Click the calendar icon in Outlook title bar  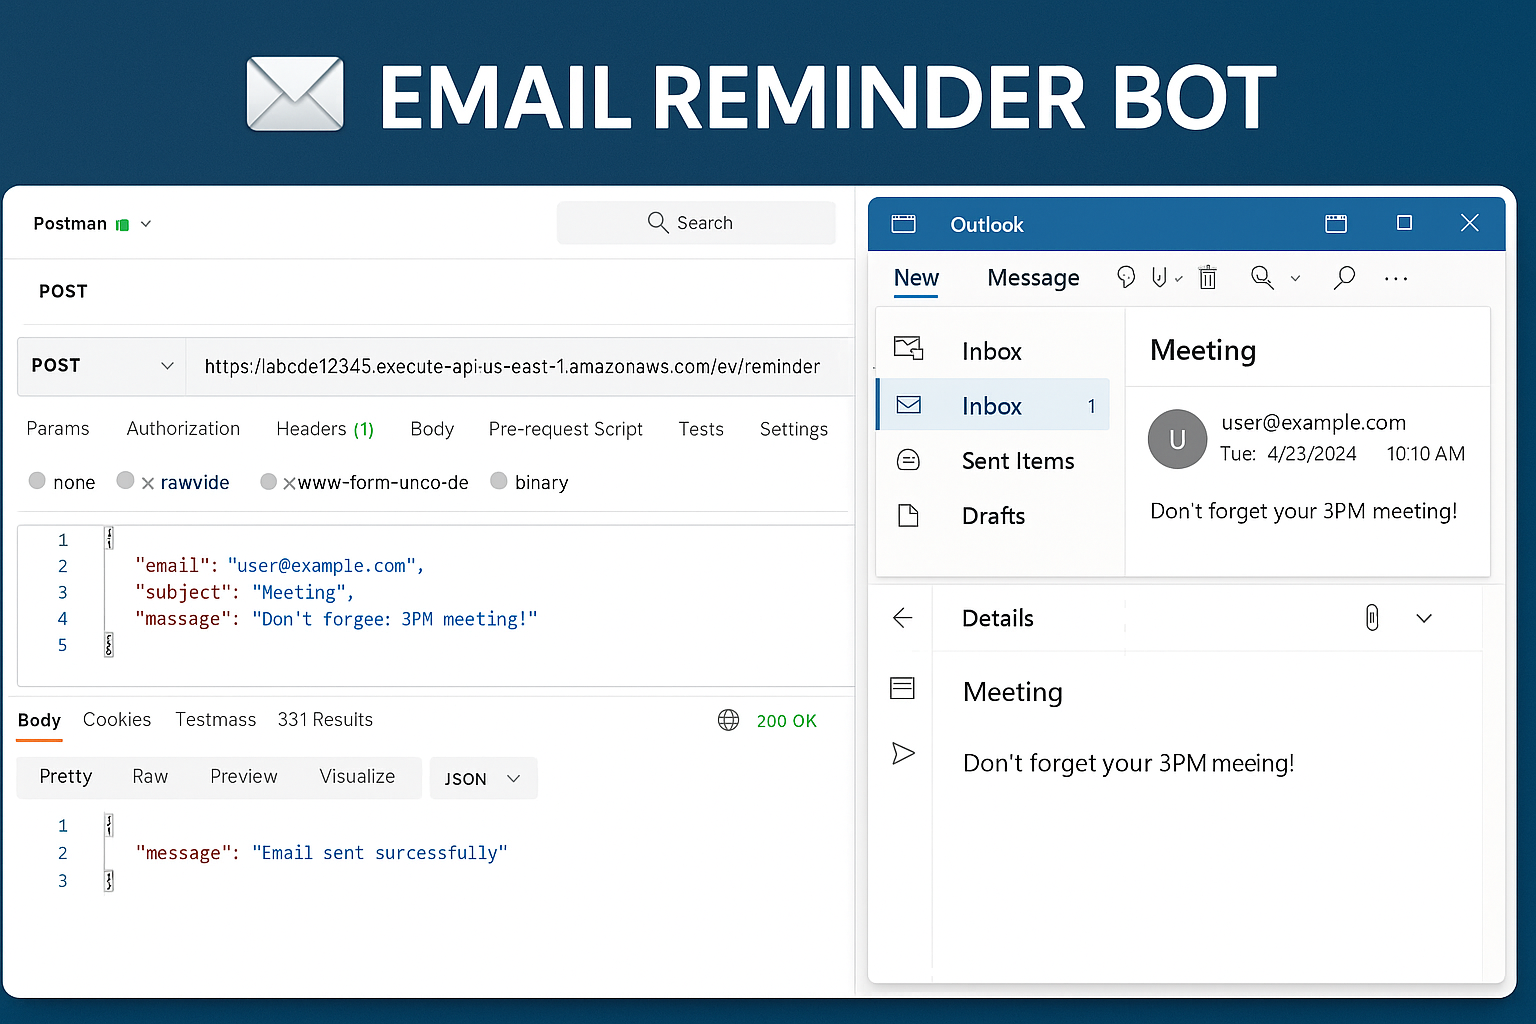(1336, 224)
